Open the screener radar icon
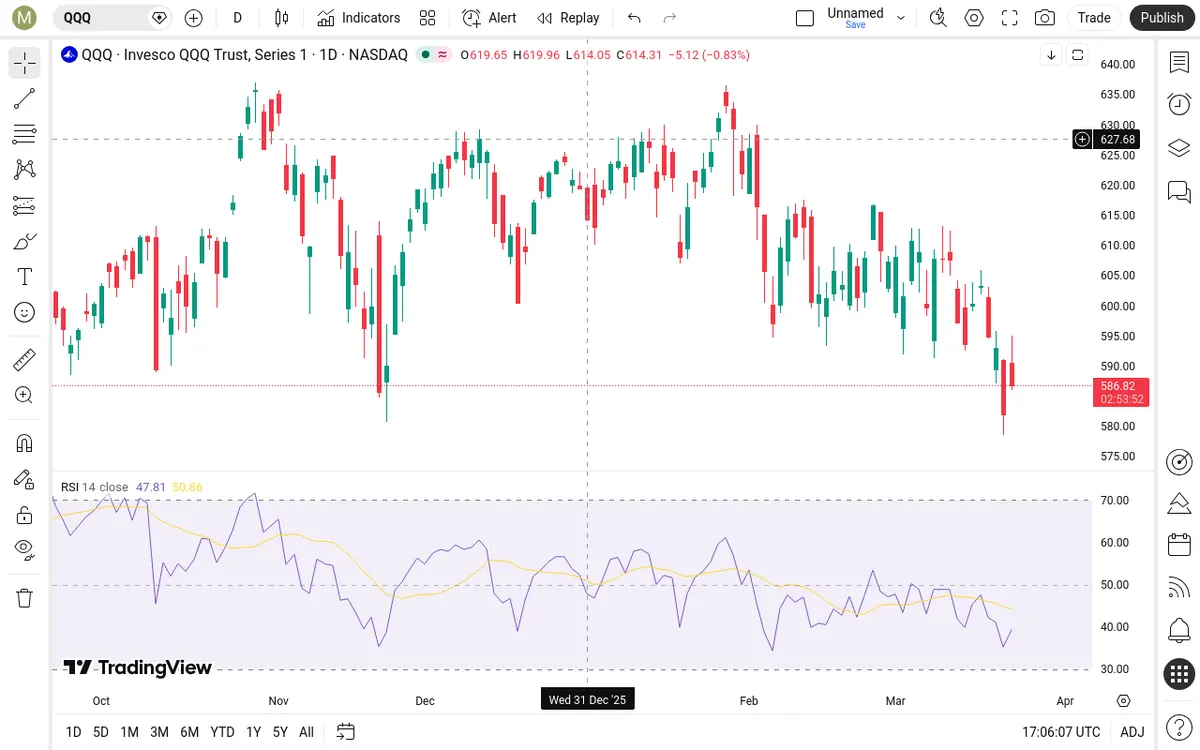Screen dimensions: 1200x750 [x=1179, y=461]
